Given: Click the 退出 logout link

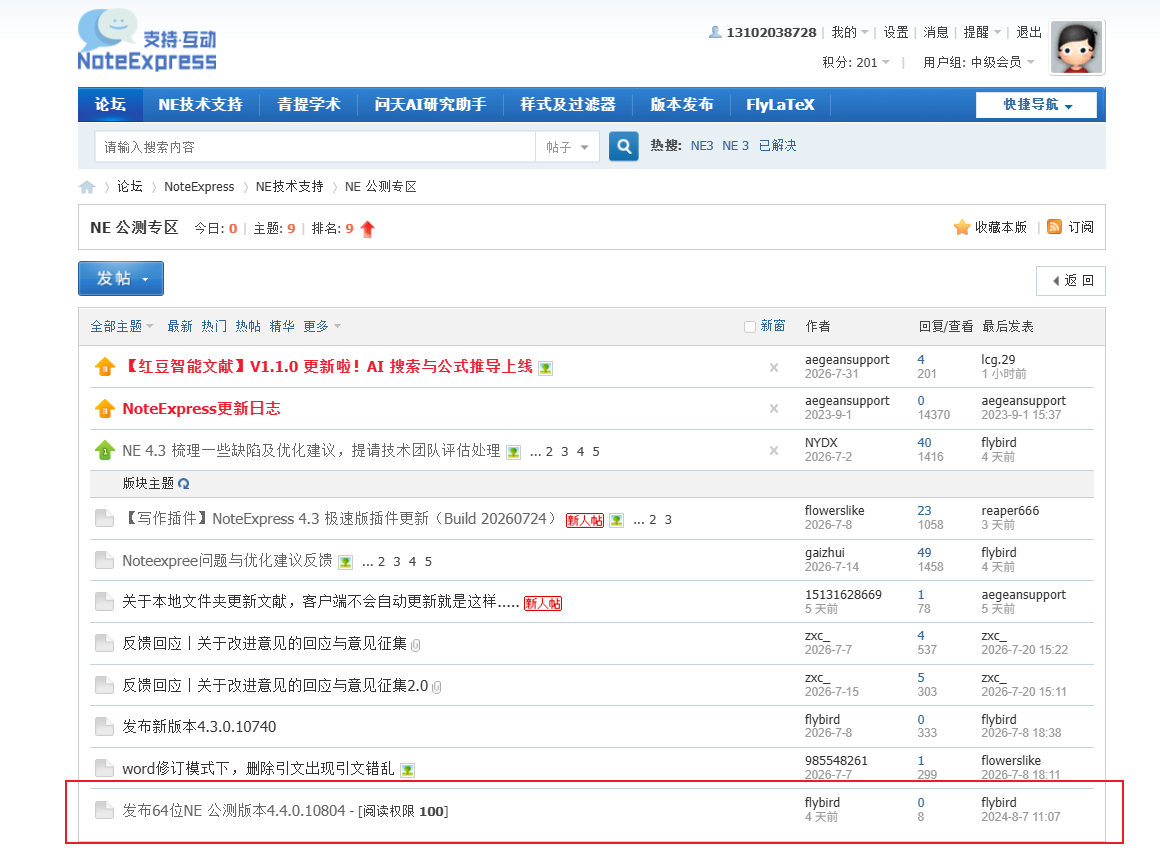Looking at the screenshot, I should pos(1028,33).
